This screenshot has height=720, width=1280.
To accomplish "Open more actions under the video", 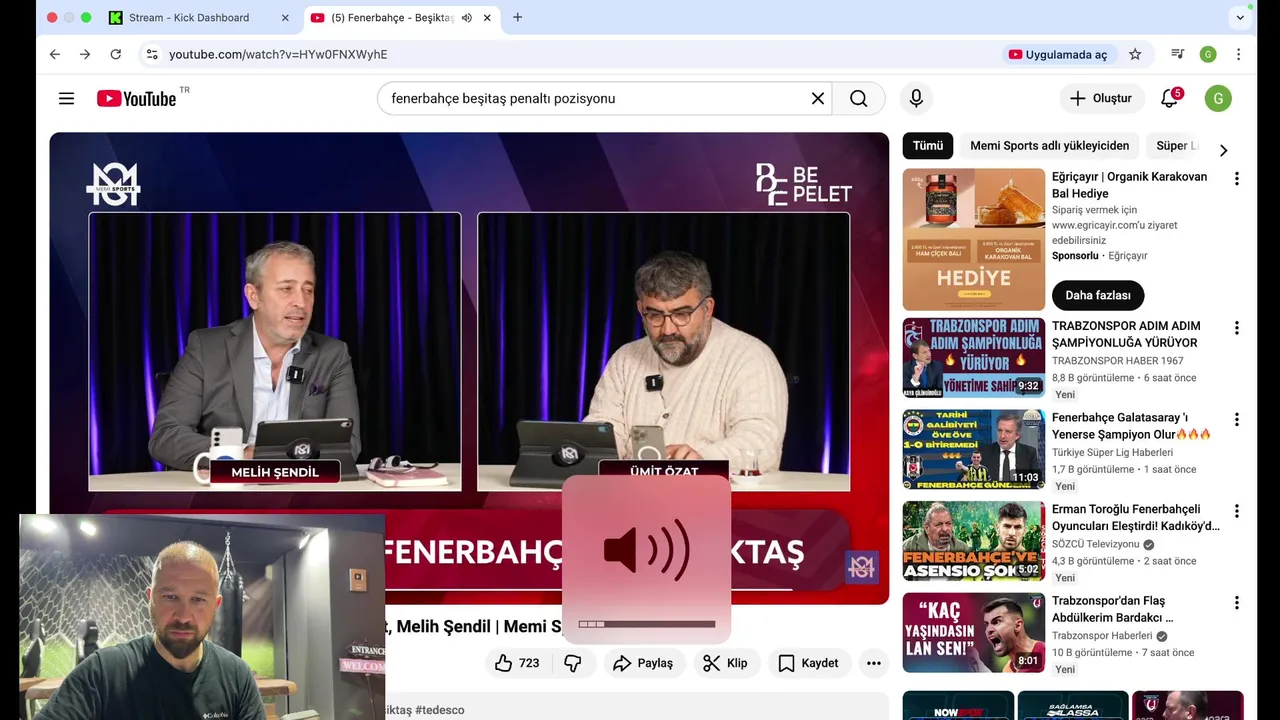I will tap(874, 663).
